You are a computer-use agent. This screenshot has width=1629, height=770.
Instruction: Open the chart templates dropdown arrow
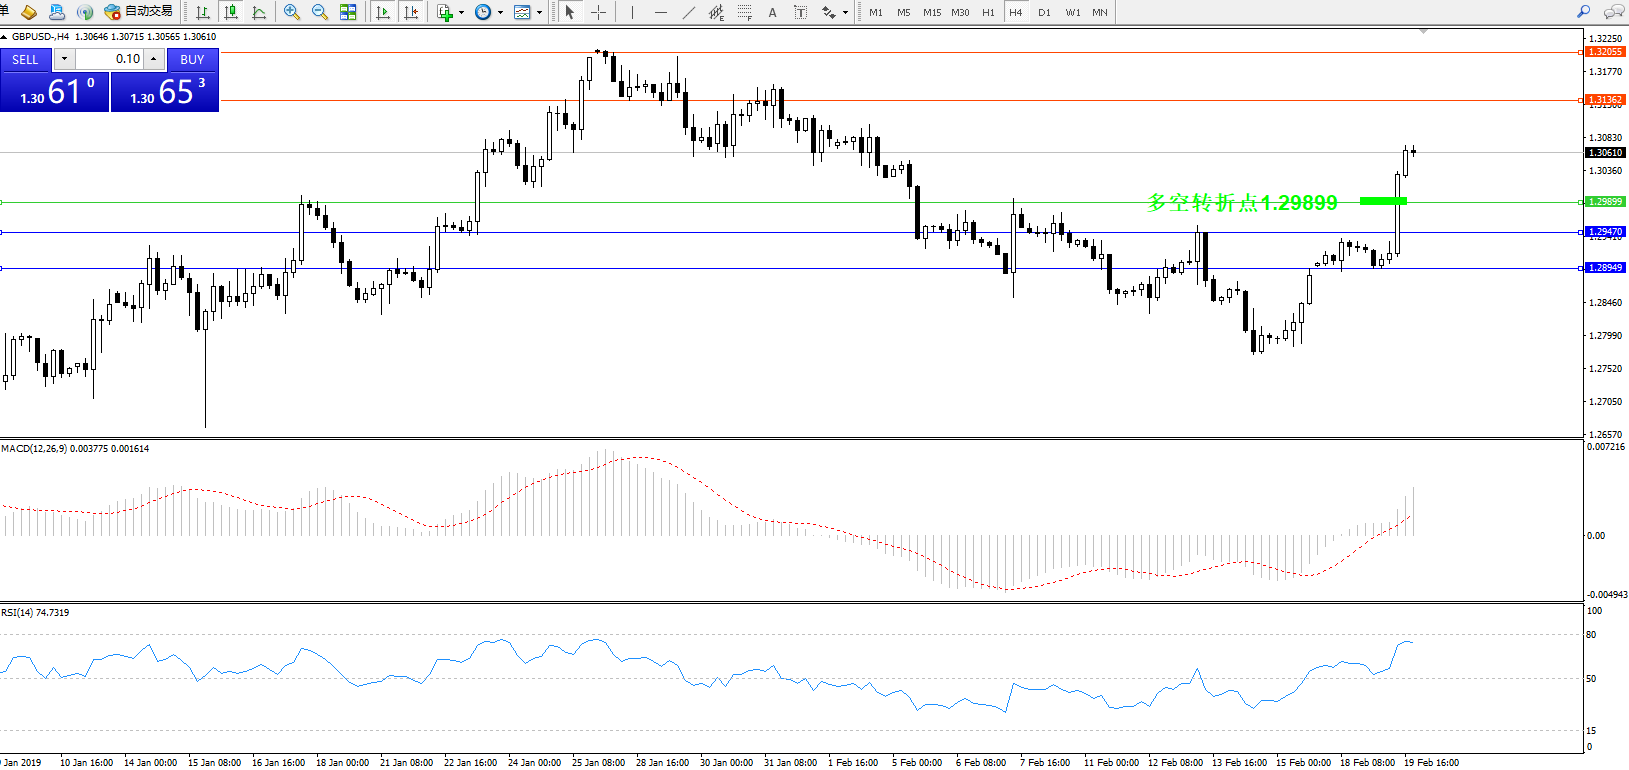click(539, 13)
